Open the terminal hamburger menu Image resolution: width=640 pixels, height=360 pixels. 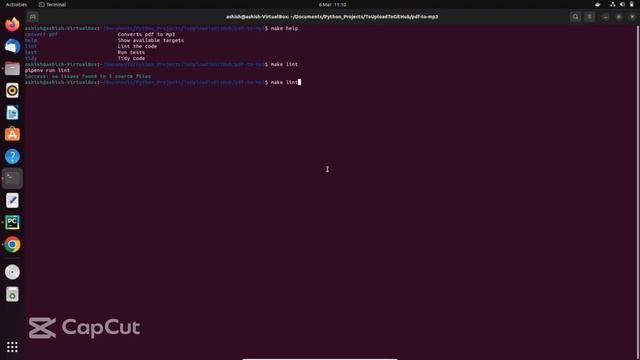tap(589, 17)
